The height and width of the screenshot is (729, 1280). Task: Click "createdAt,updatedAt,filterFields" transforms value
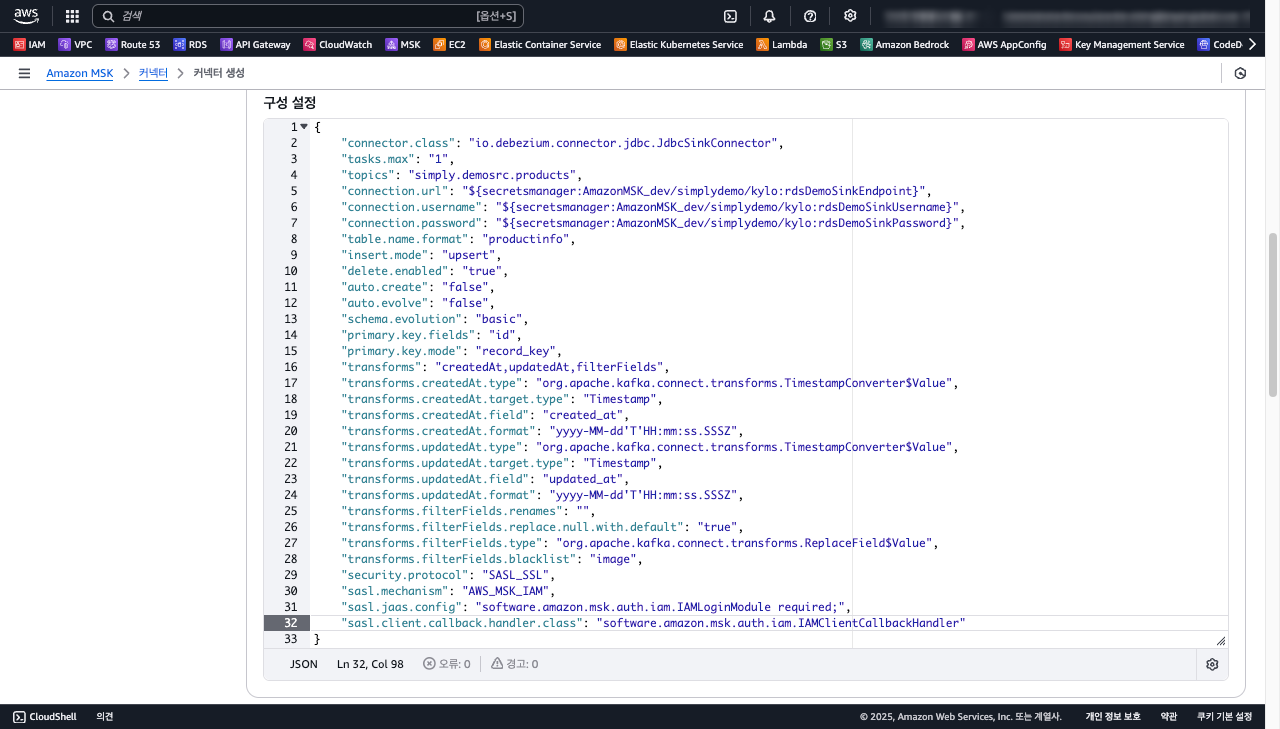[549, 367]
